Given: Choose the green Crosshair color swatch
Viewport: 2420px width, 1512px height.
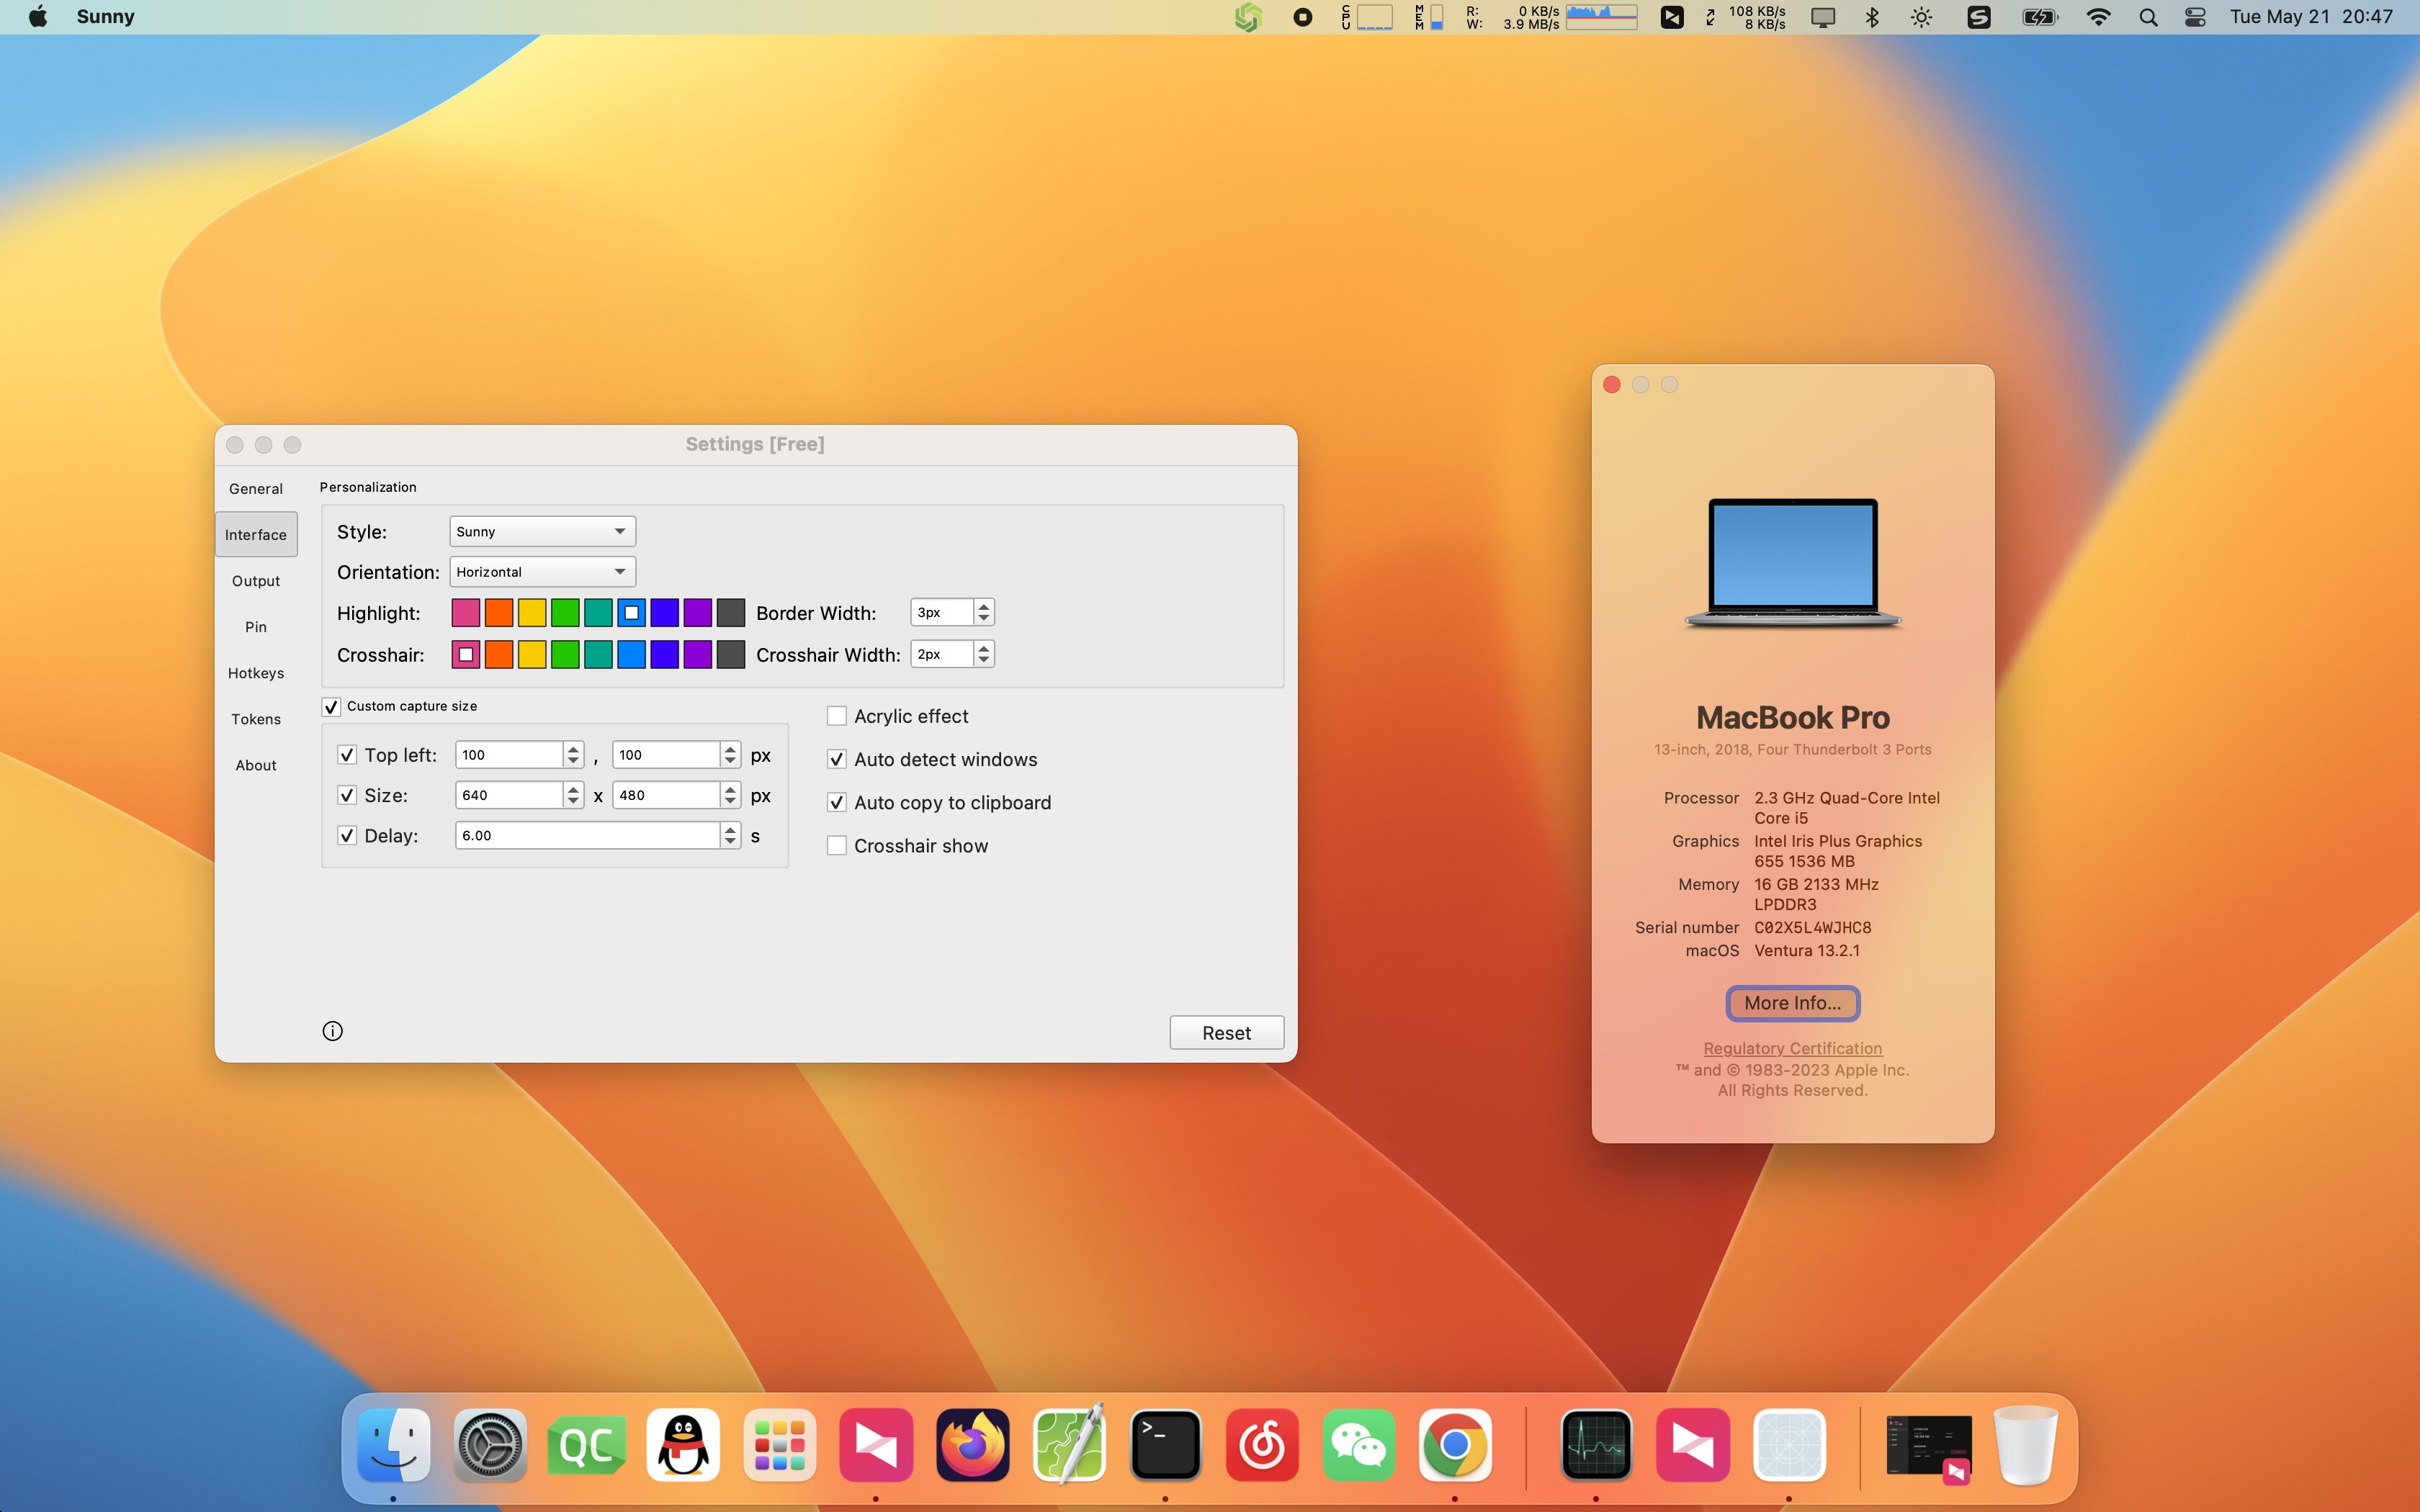Looking at the screenshot, I should point(565,654).
